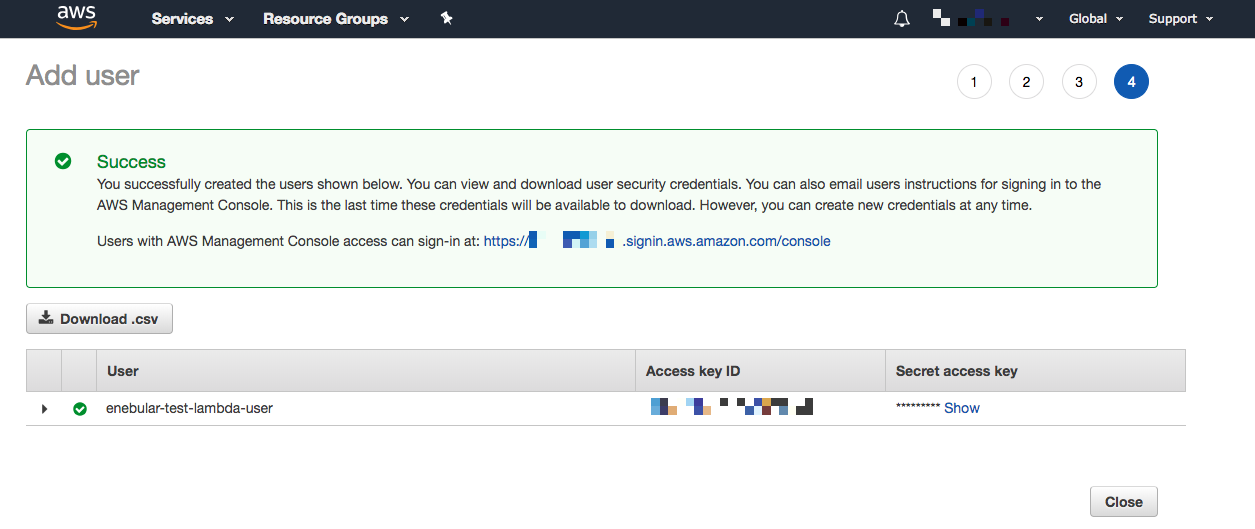Image resolution: width=1255 pixels, height=529 pixels.
Task: Click the green Success checkmark icon
Action: click(63, 161)
